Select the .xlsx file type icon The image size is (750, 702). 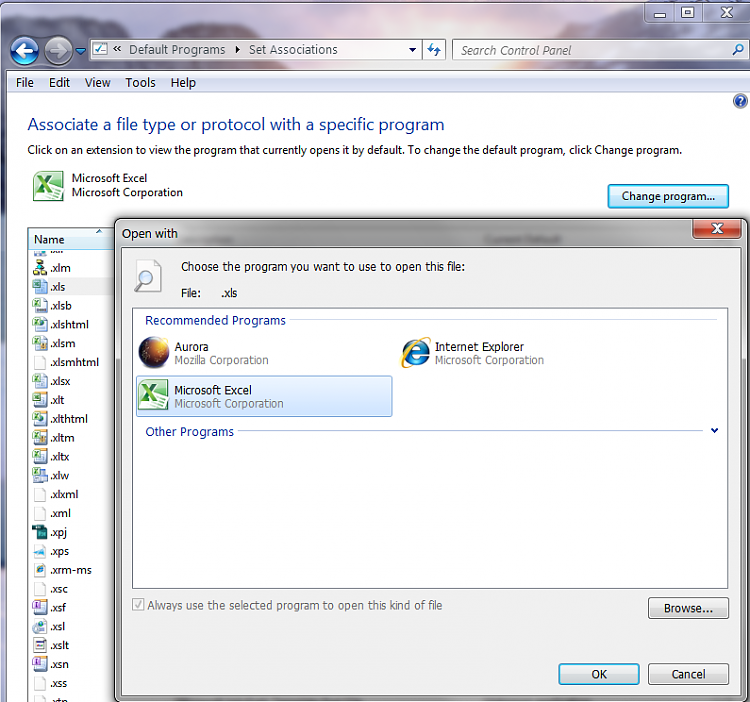(x=40, y=381)
